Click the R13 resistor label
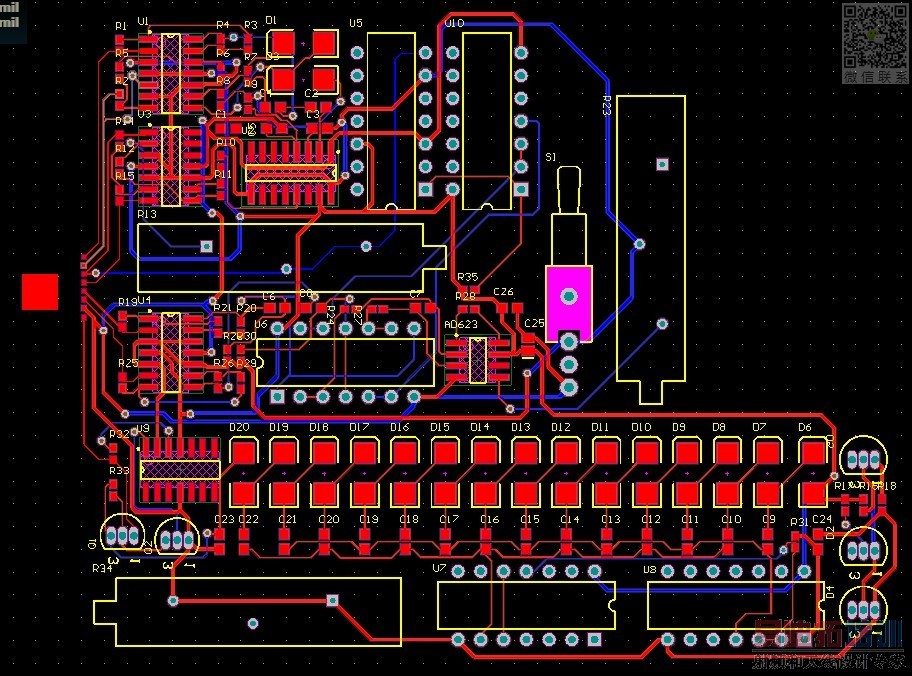912x676 pixels. 147,214
